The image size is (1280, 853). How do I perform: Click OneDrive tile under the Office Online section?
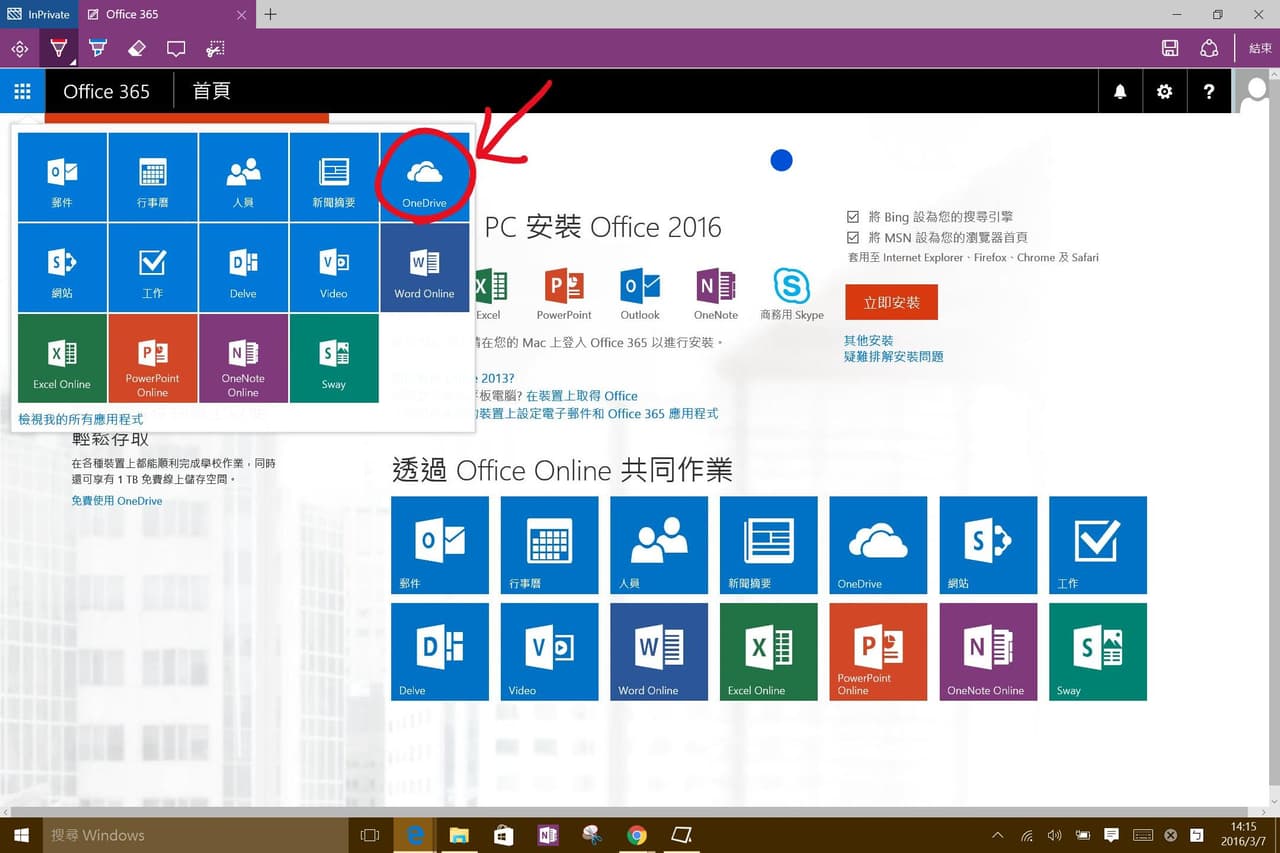(x=879, y=545)
